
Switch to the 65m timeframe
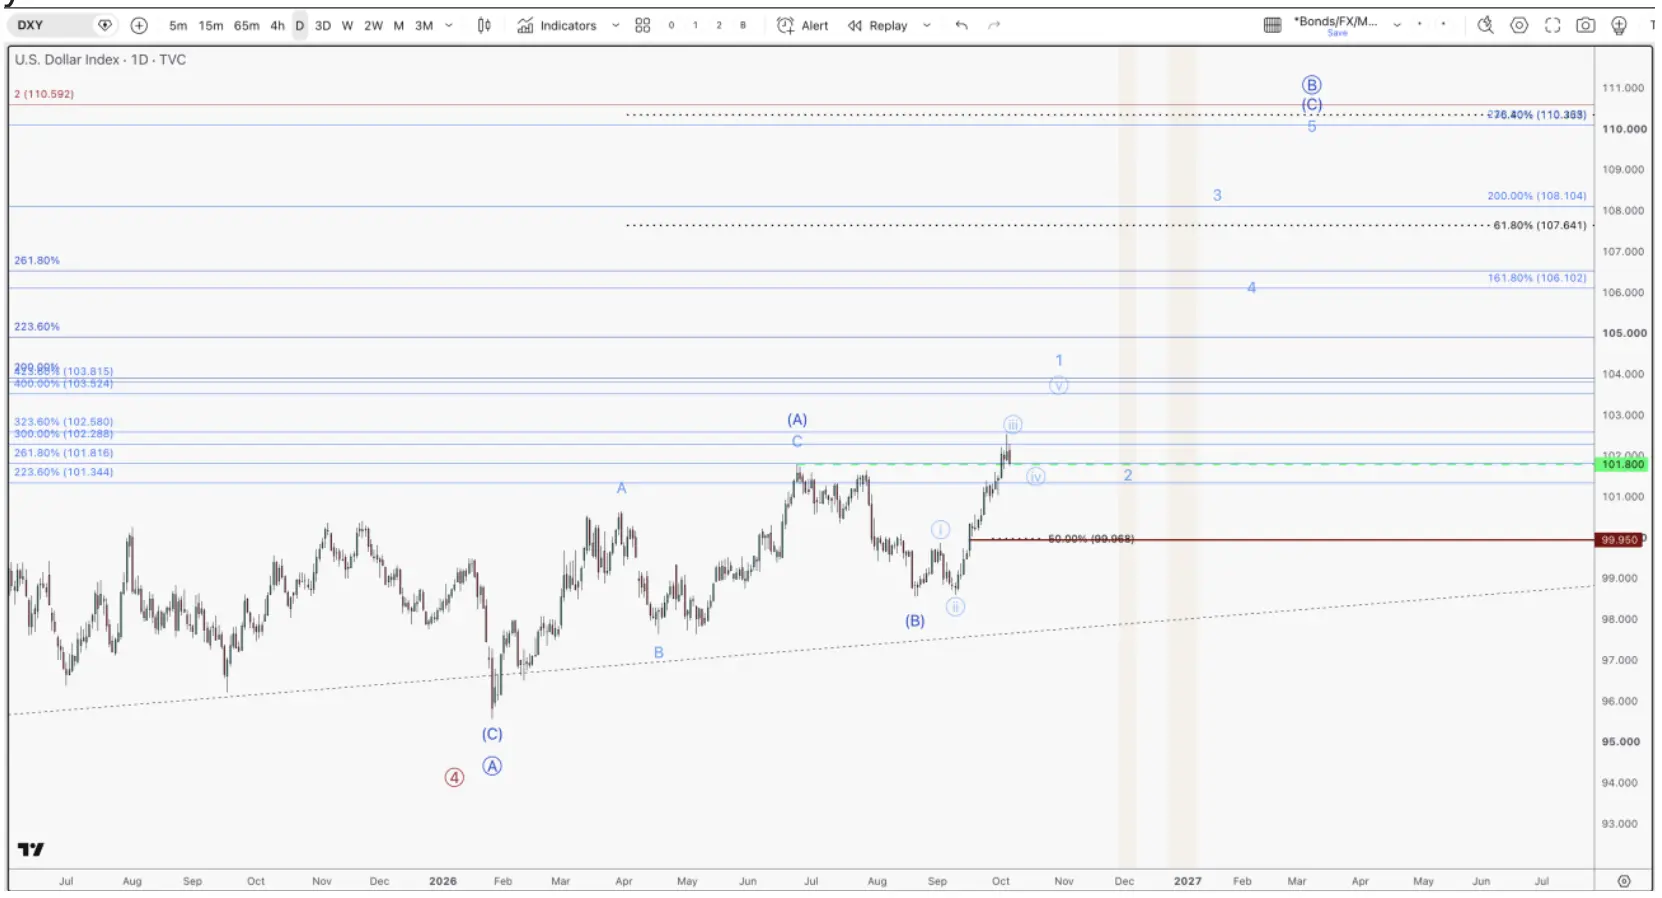pos(247,26)
